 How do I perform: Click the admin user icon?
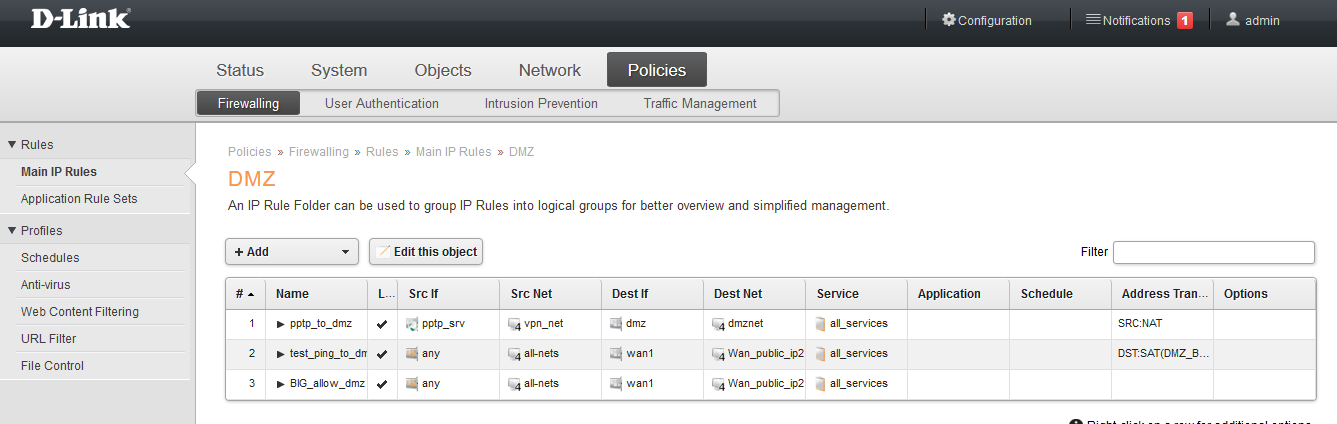coord(1233,20)
